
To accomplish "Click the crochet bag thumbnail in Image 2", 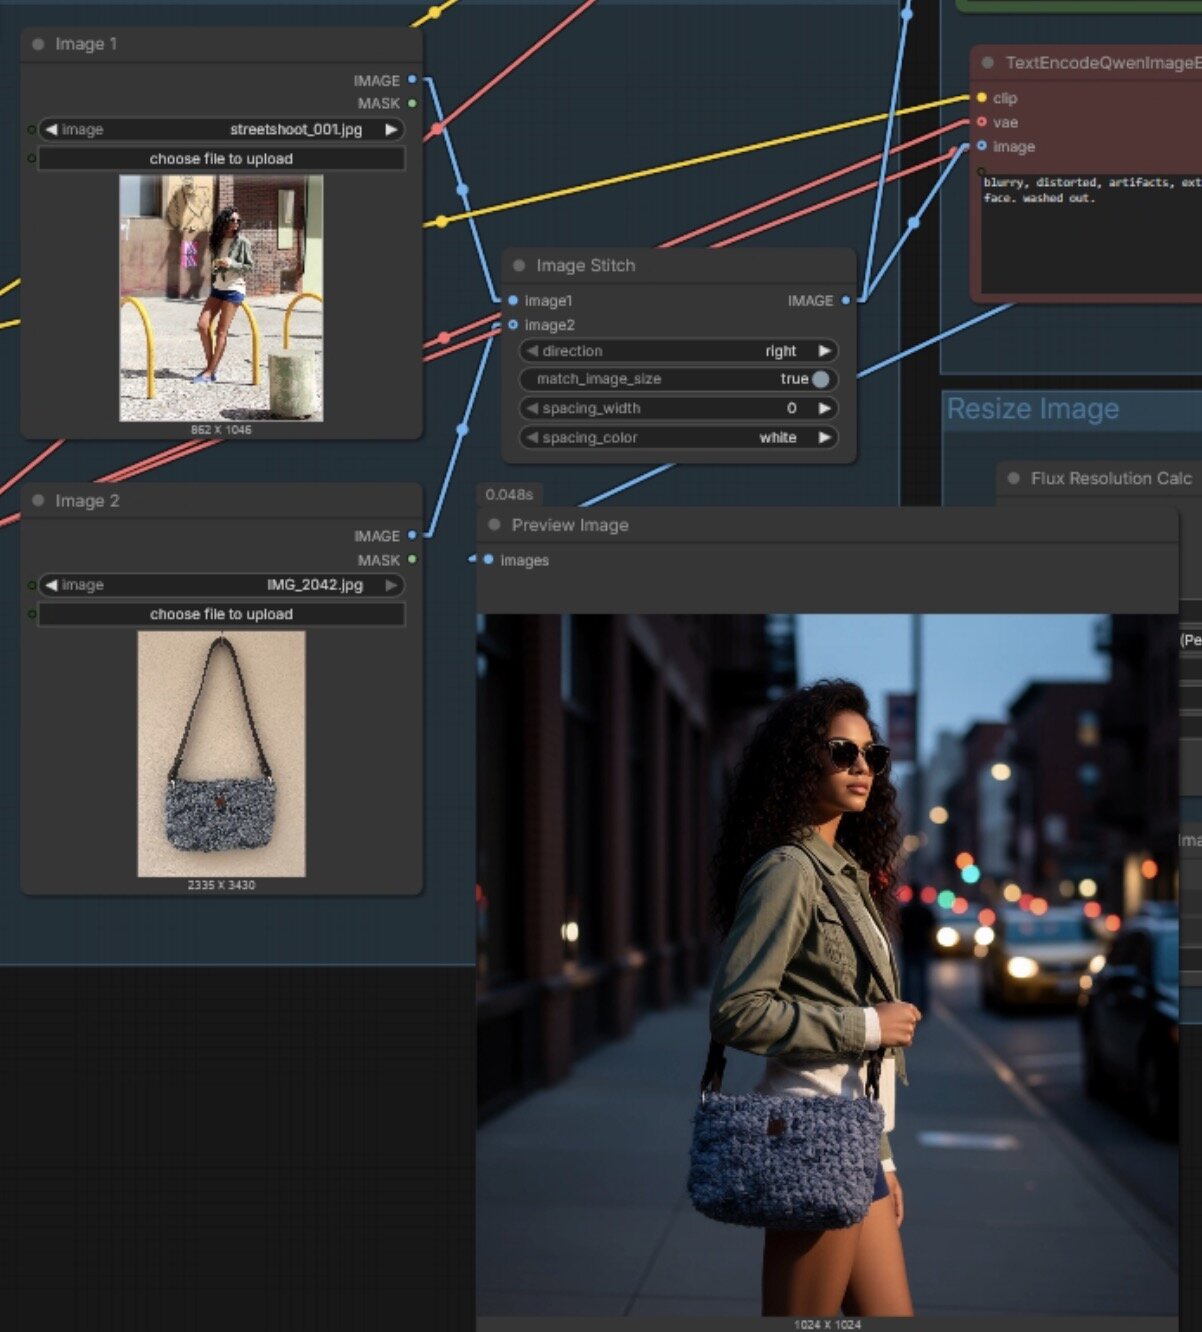I will click(221, 754).
